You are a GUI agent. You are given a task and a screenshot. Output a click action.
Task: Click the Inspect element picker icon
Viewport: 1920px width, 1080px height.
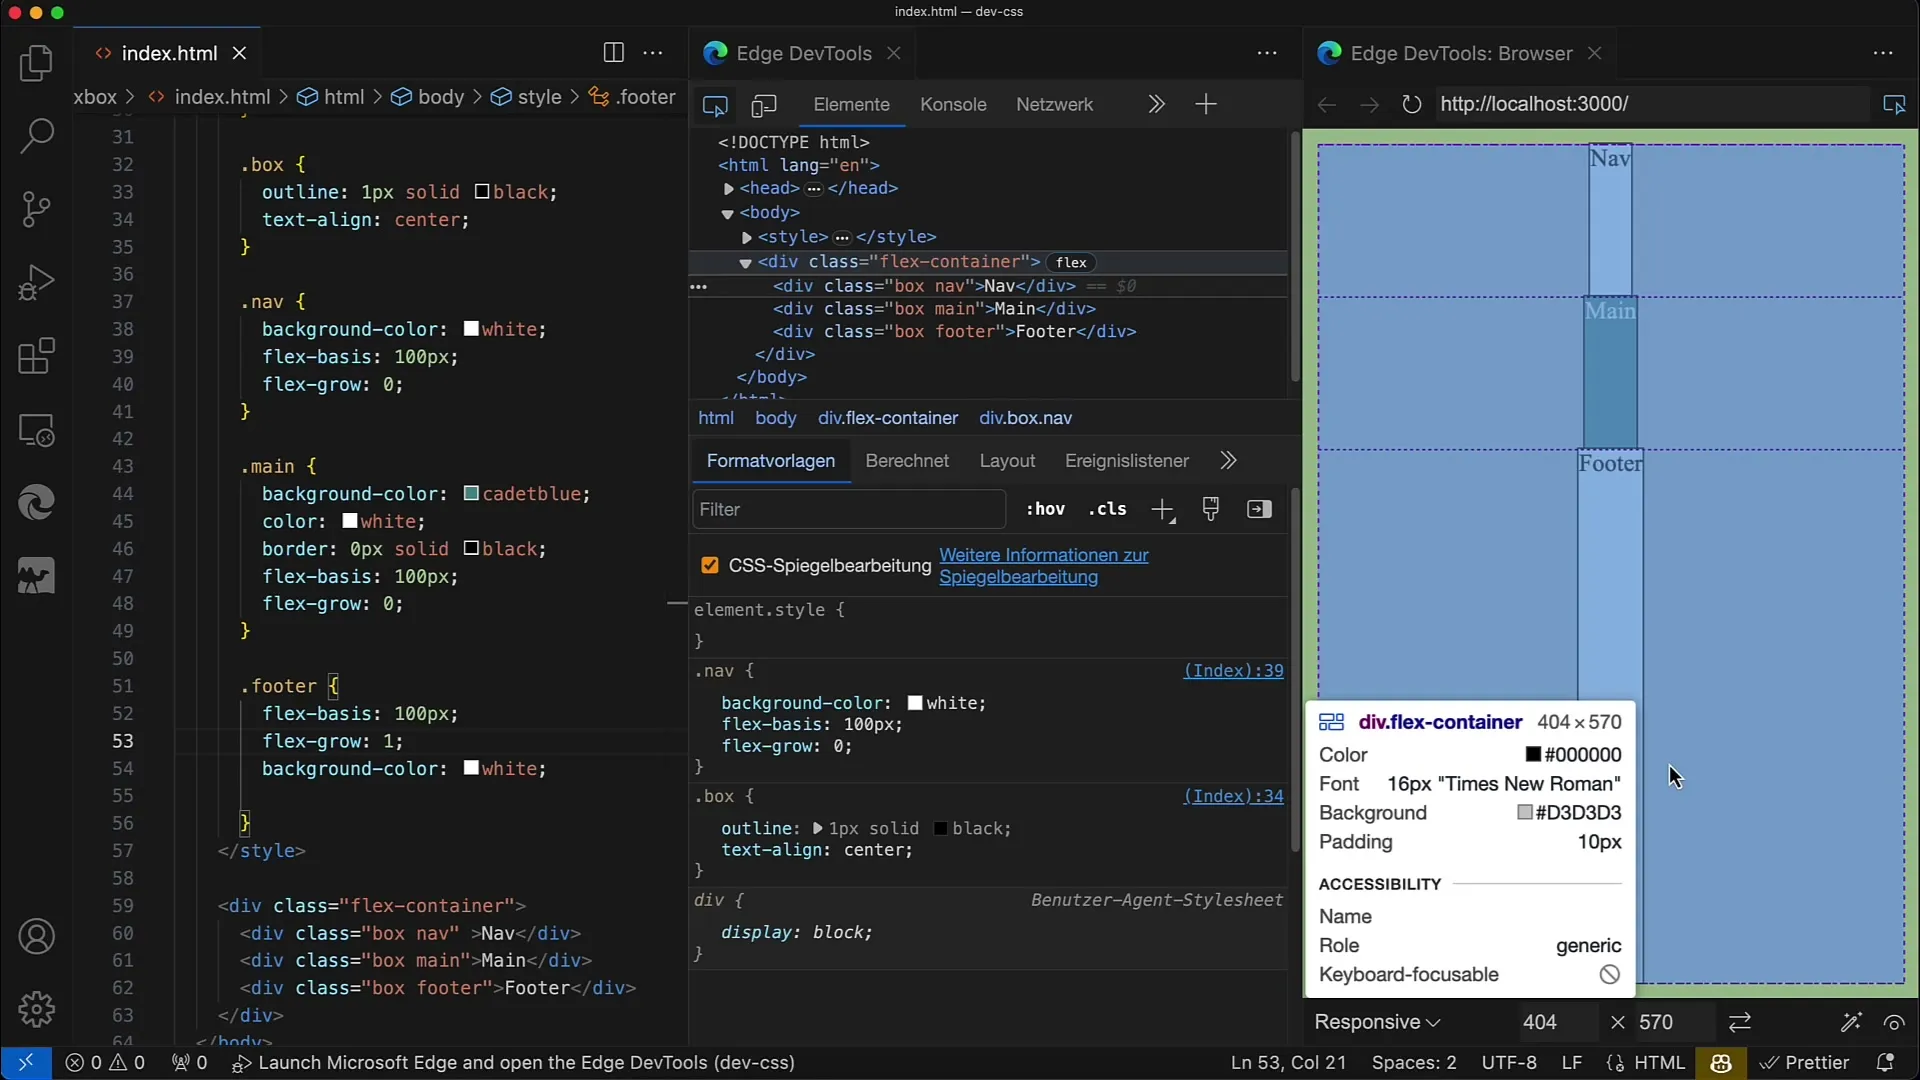coord(715,104)
